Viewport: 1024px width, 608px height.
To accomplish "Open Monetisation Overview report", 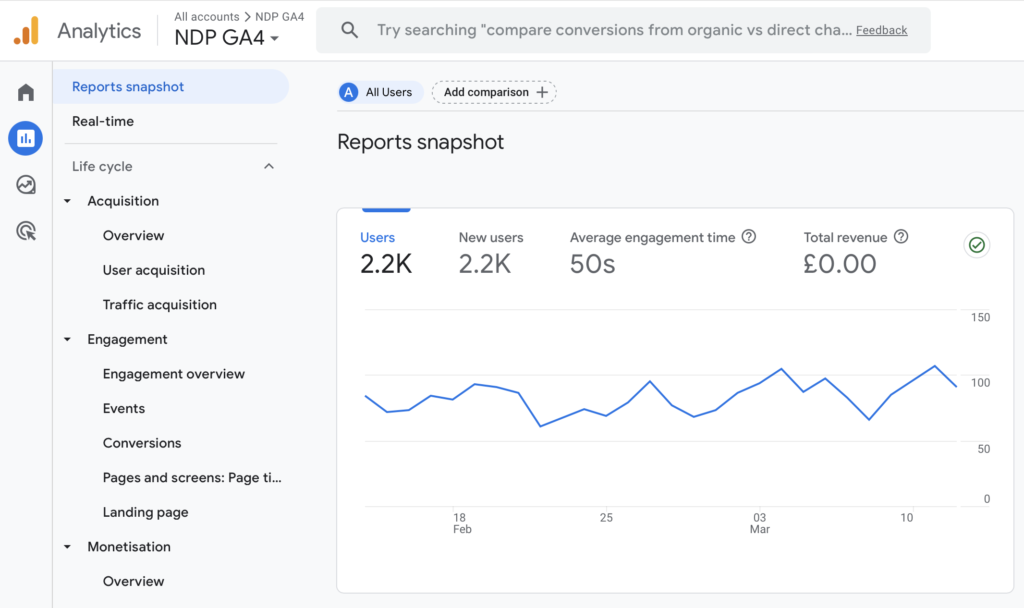I will tap(133, 581).
